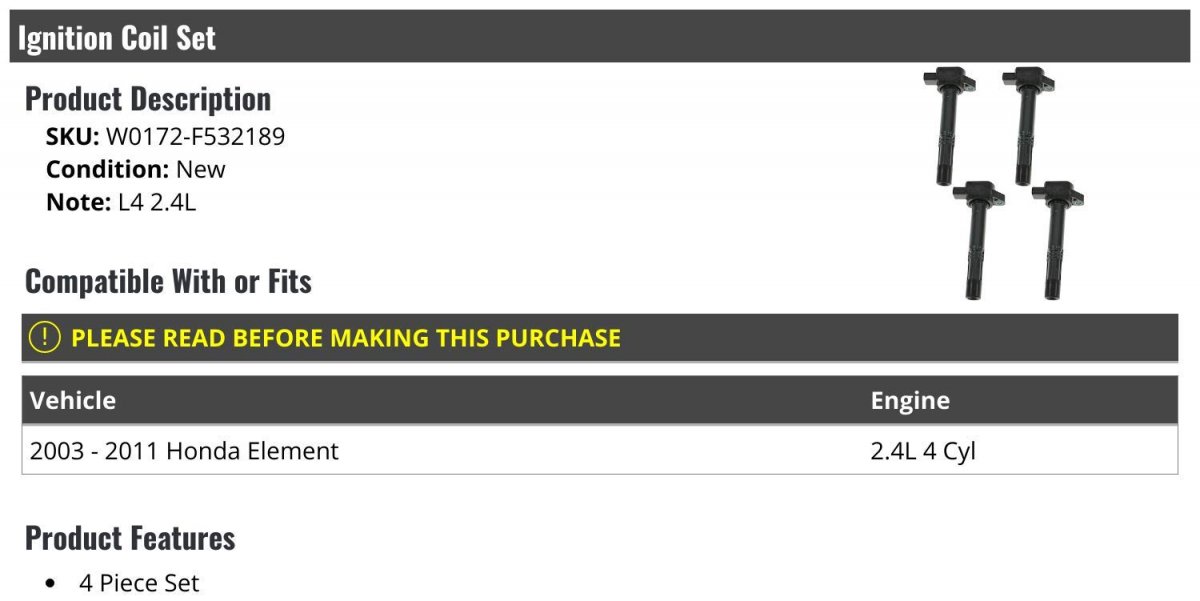Click the 2.4L 4 Cyl engine cell
Screen dimensions: 1200x601
pos(923,451)
